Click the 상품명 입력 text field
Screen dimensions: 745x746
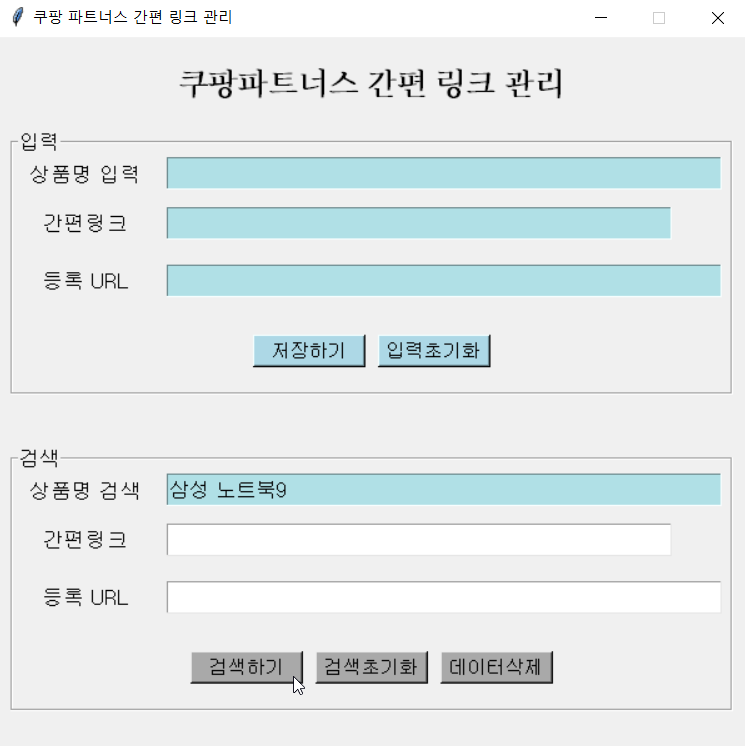443,173
